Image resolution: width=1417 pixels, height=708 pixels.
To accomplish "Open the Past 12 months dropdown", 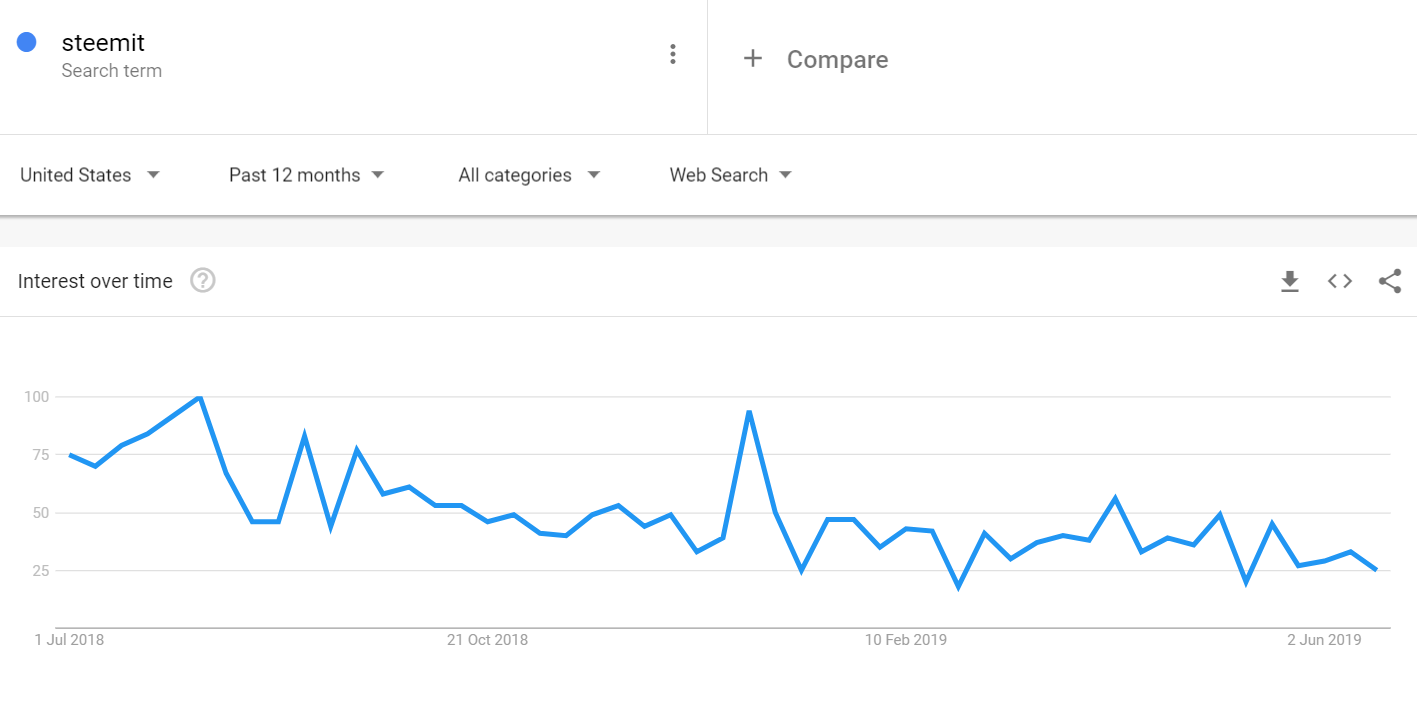I will pos(307,175).
